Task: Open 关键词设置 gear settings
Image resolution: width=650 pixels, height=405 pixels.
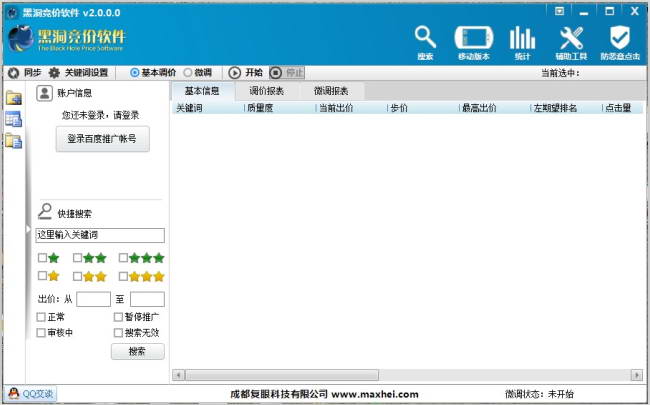Action: click(x=55, y=73)
